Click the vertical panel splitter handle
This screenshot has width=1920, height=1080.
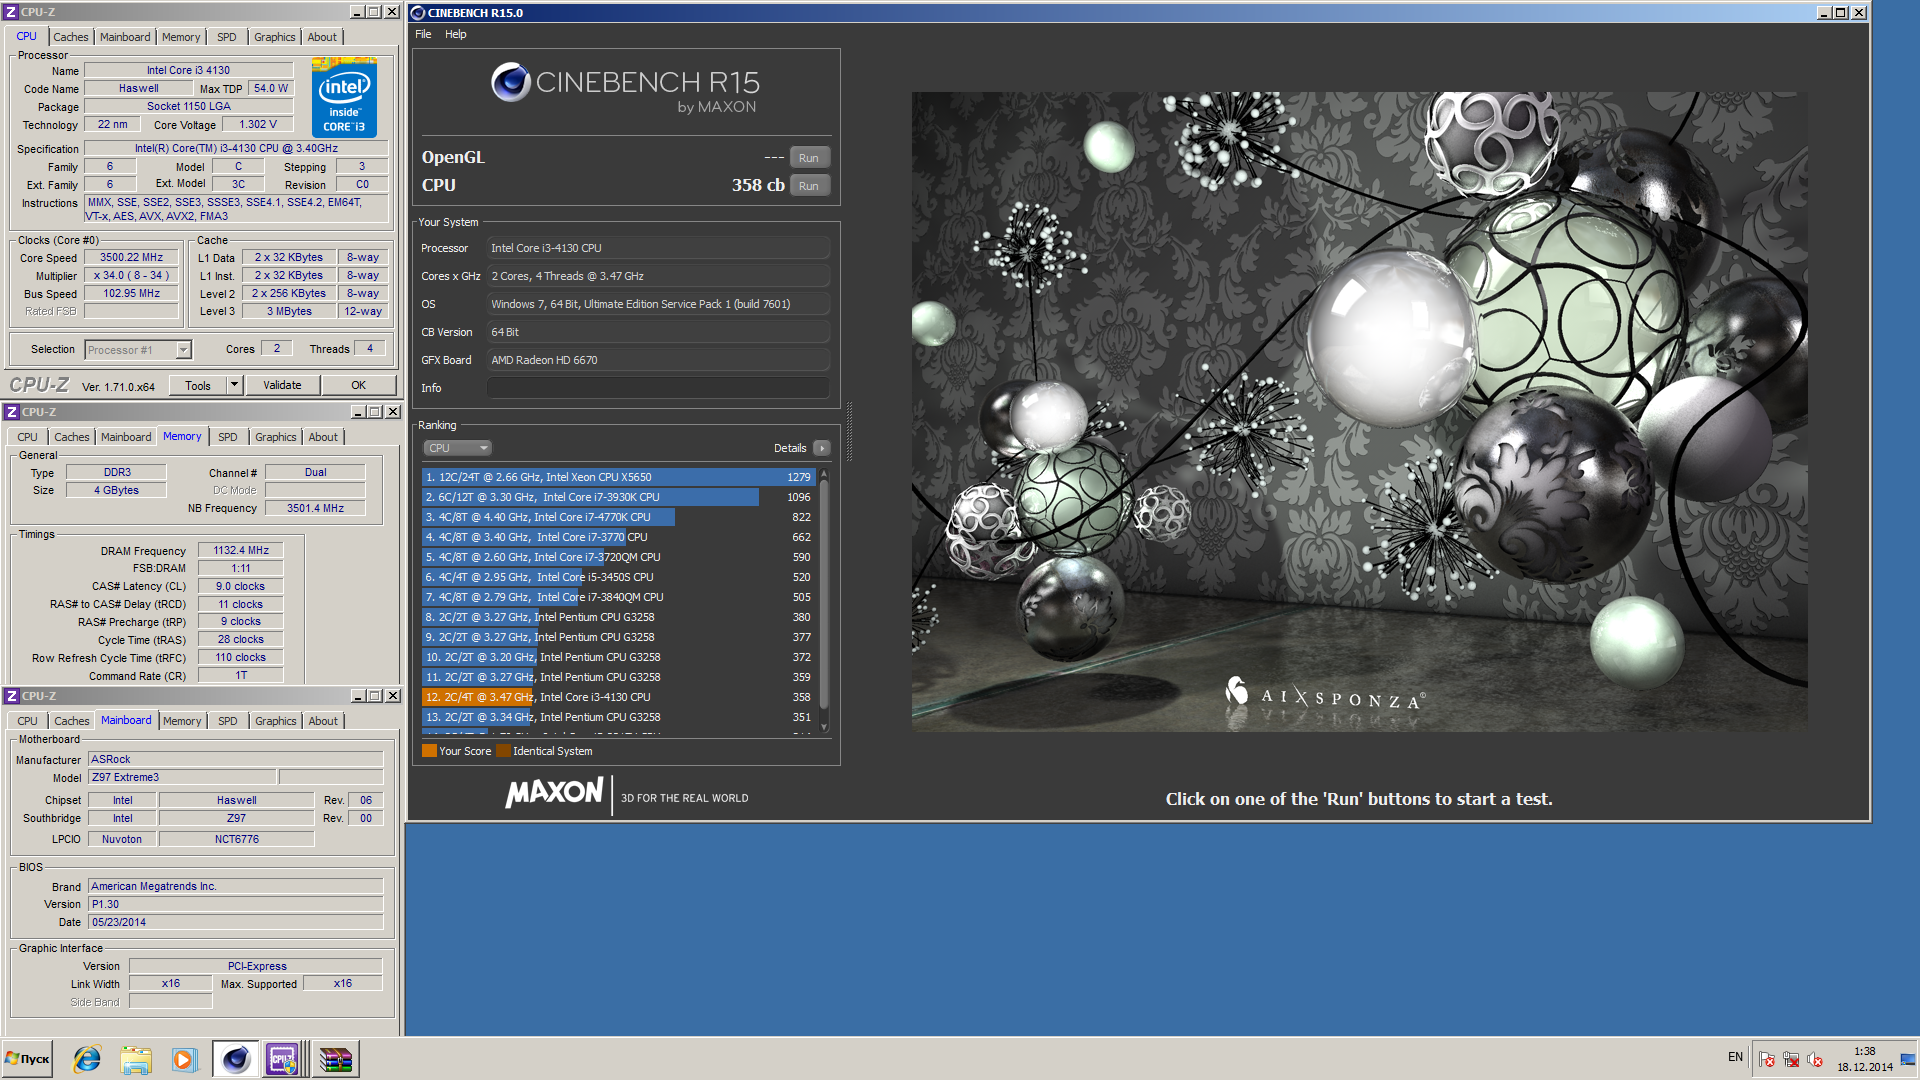[x=849, y=430]
